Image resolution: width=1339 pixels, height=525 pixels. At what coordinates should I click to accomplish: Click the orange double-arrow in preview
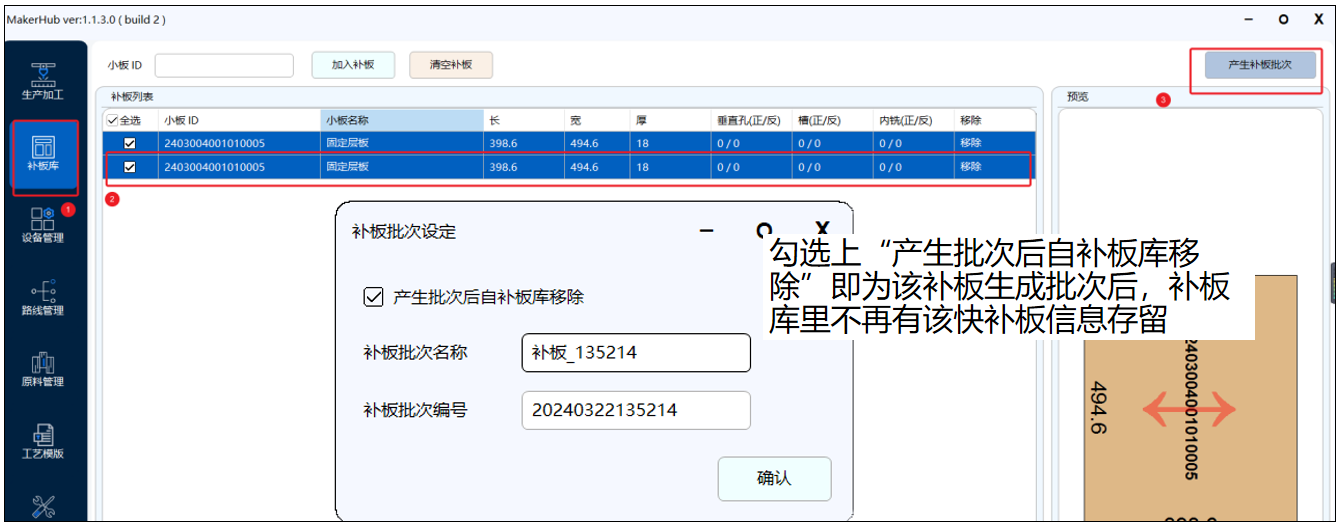coord(1189,409)
